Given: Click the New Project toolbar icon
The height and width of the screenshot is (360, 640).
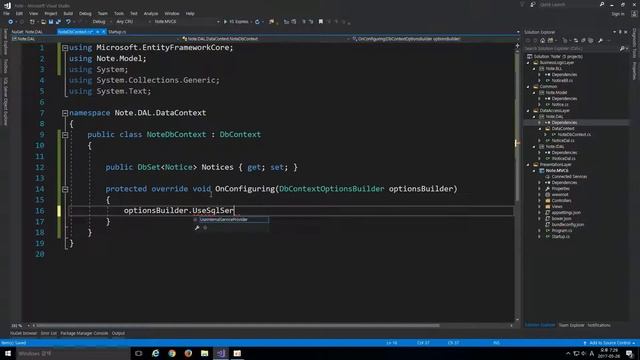Looking at the screenshot, I should pyautogui.click(x=32, y=22).
